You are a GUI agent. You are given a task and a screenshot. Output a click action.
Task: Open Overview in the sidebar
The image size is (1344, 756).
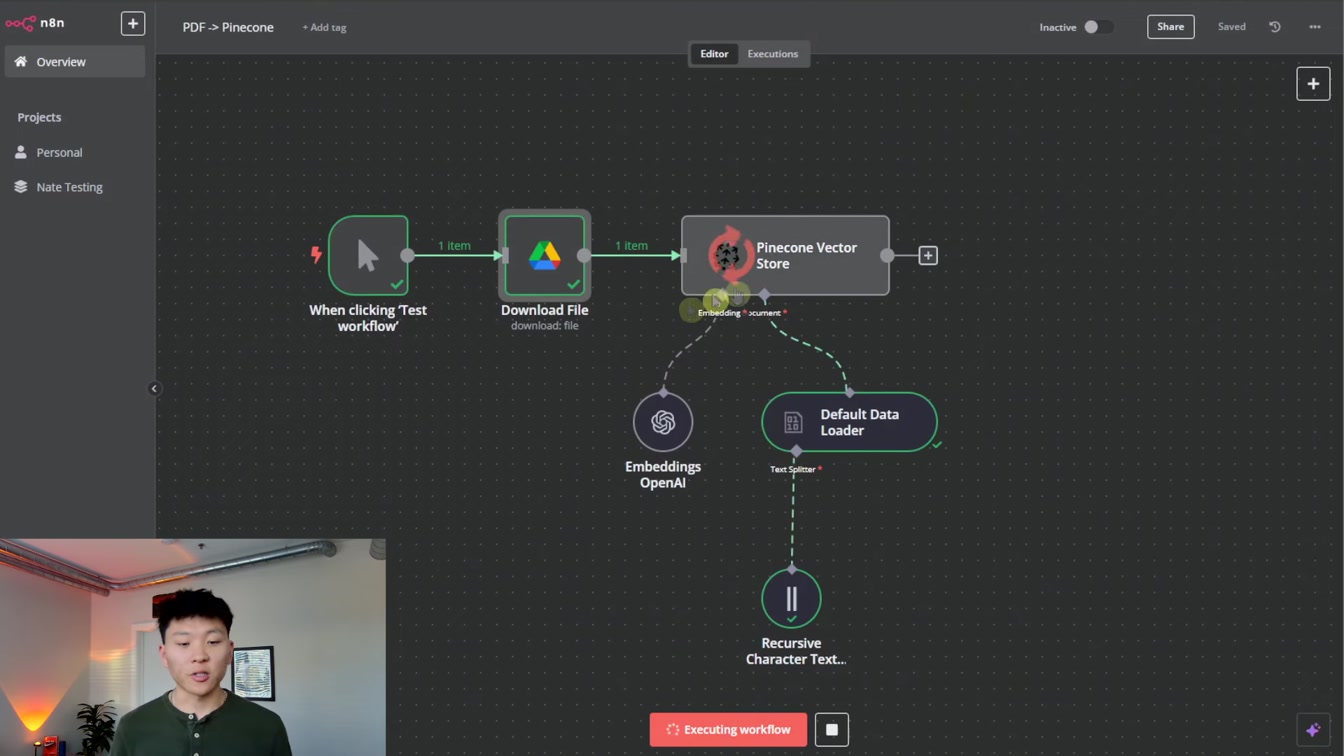(75, 62)
